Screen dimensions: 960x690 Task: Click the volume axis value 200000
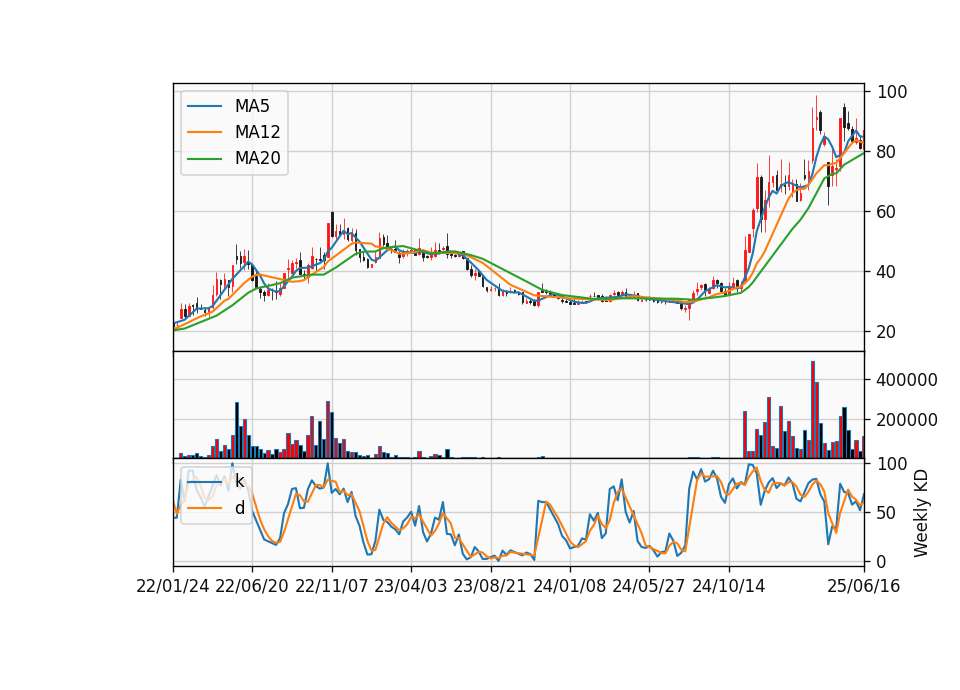click(x=907, y=420)
